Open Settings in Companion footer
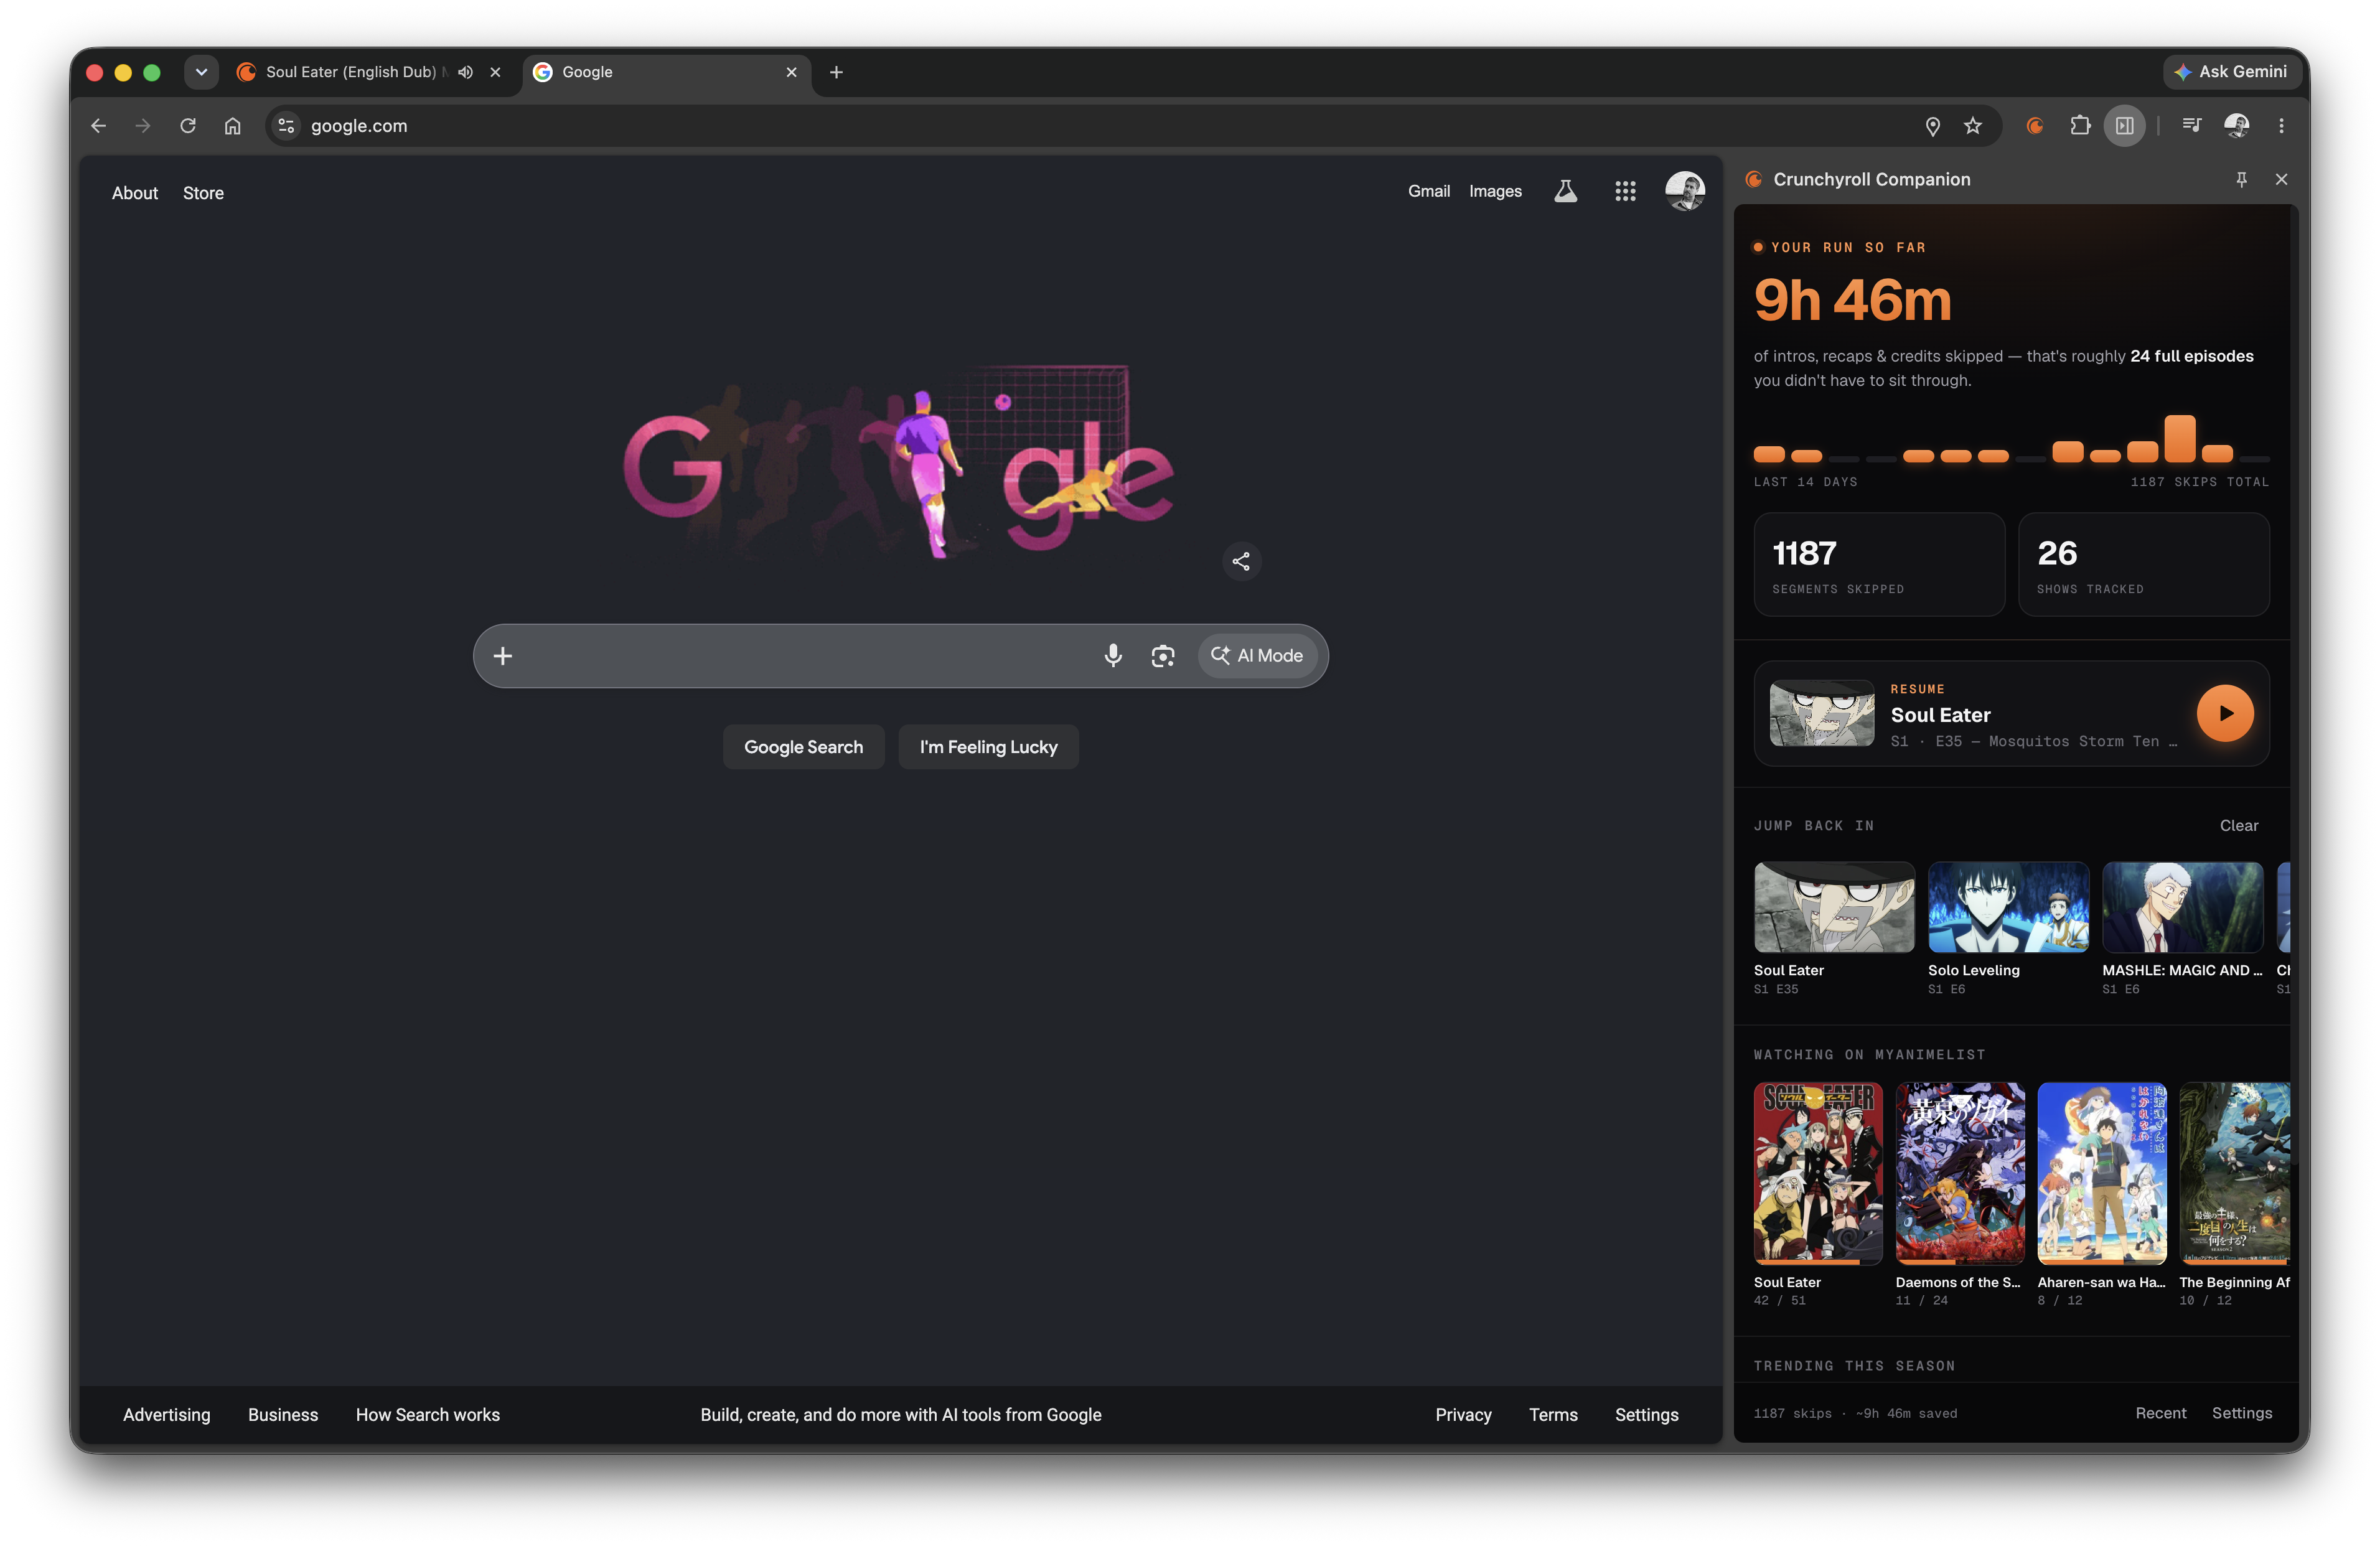The height and width of the screenshot is (1546, 2380). click(x=2241, y=1413)
